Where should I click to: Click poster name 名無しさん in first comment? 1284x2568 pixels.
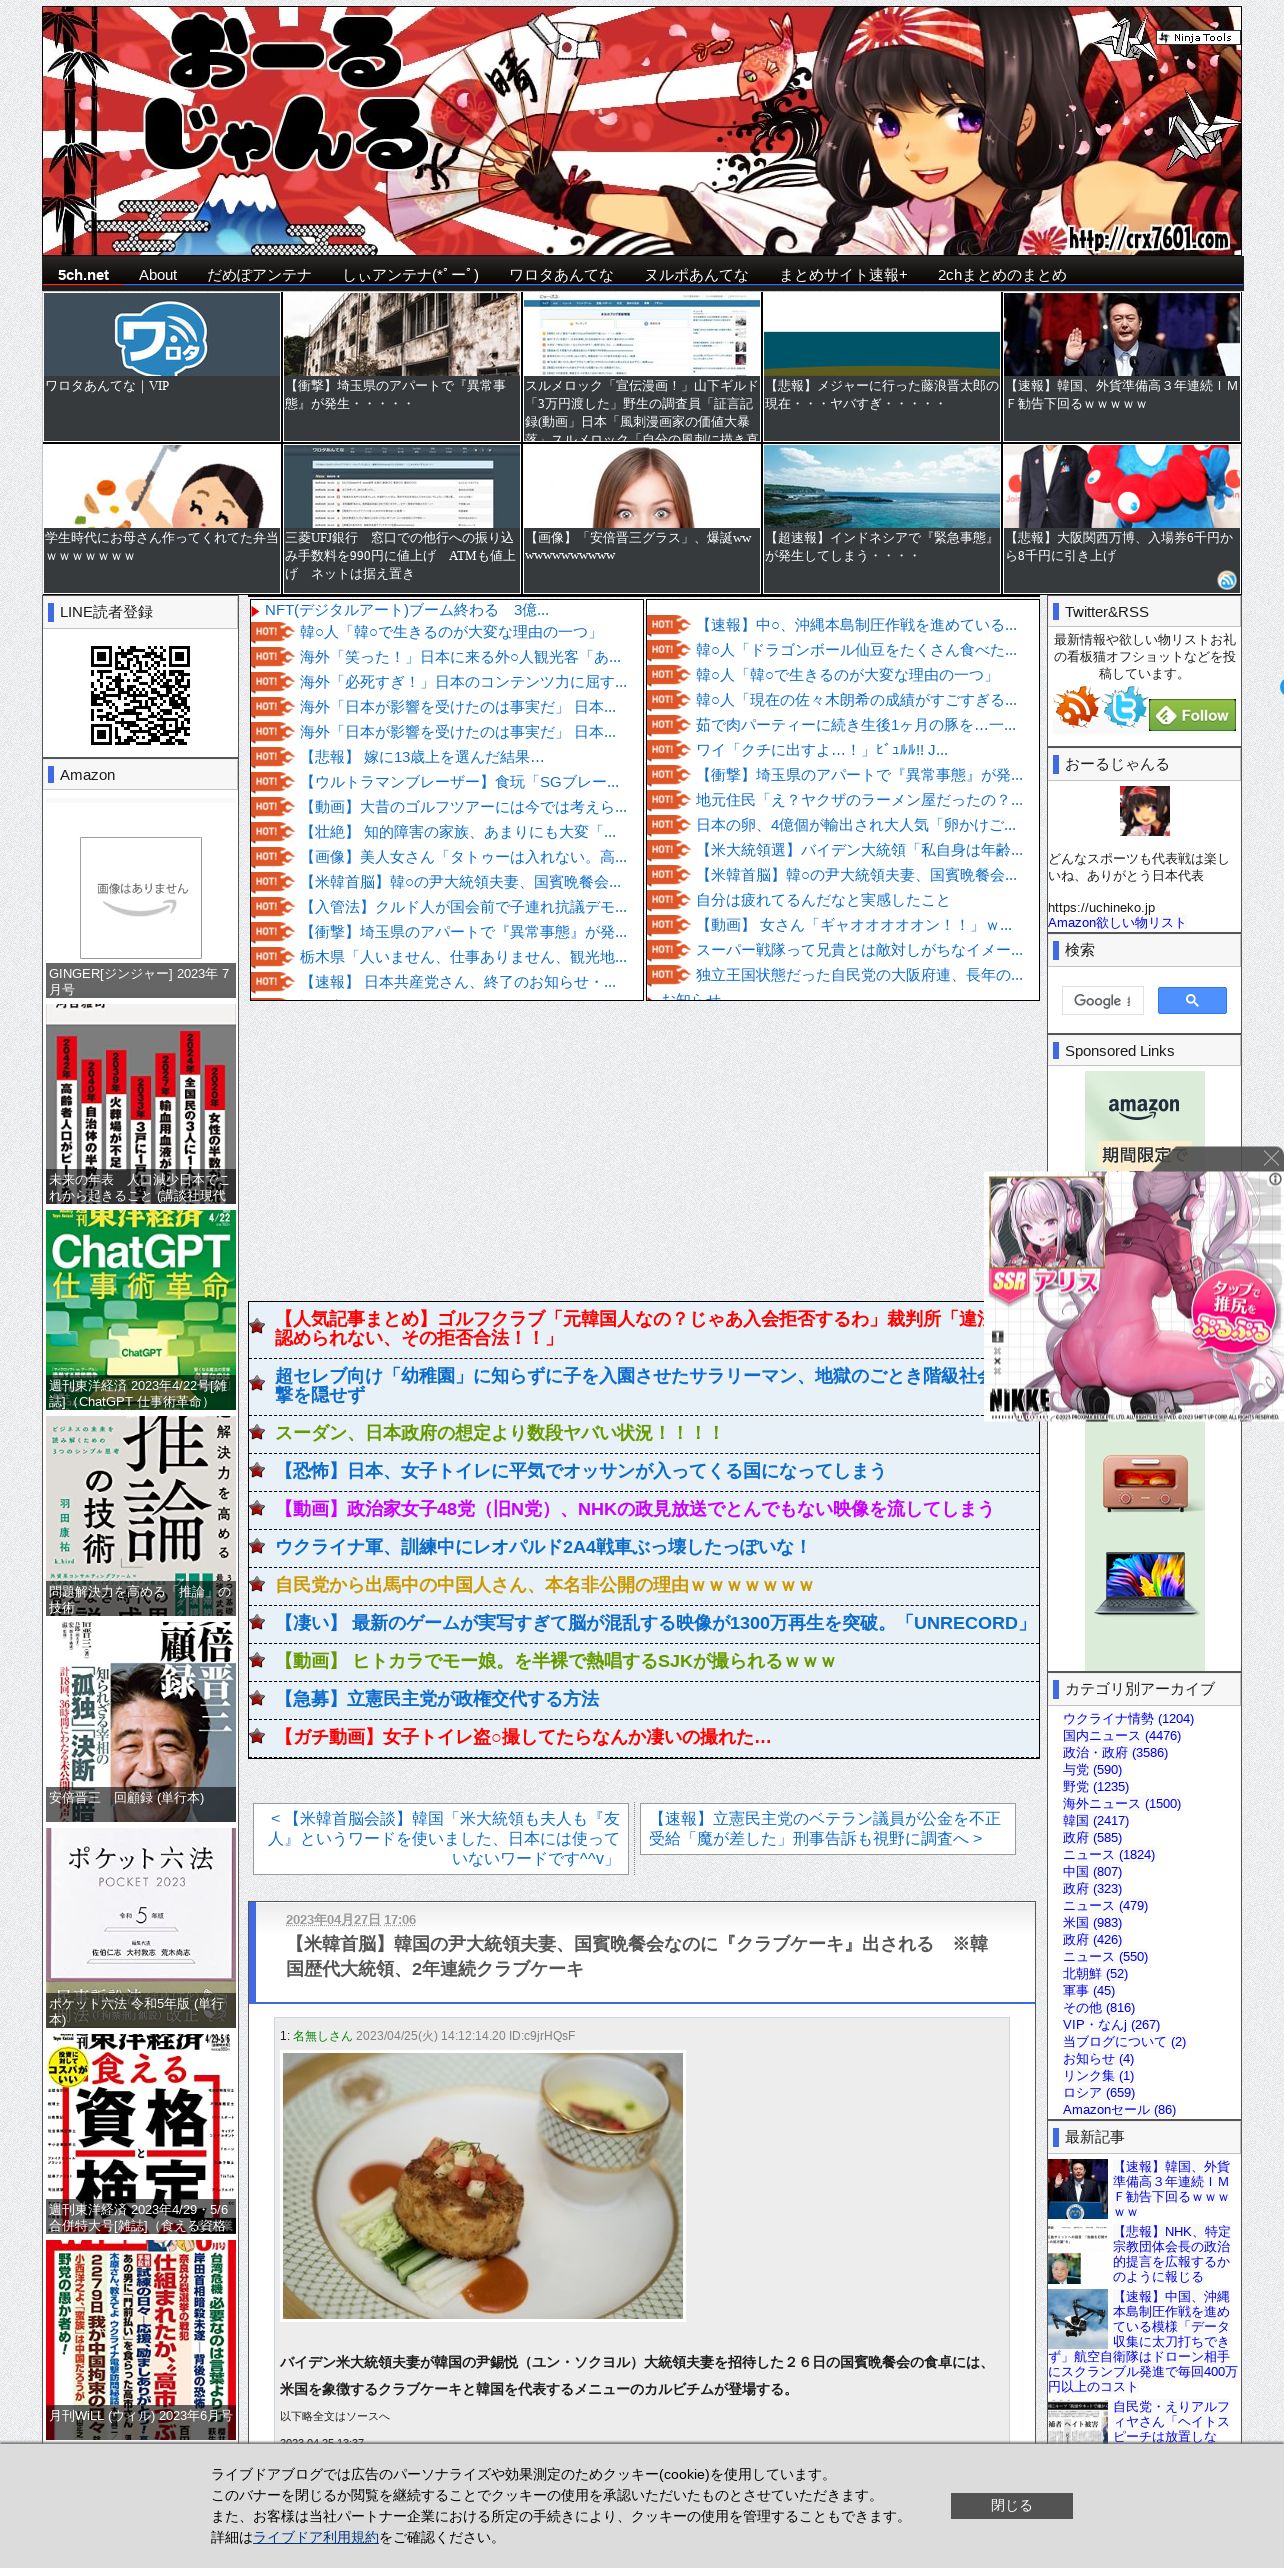point(322,2035)
